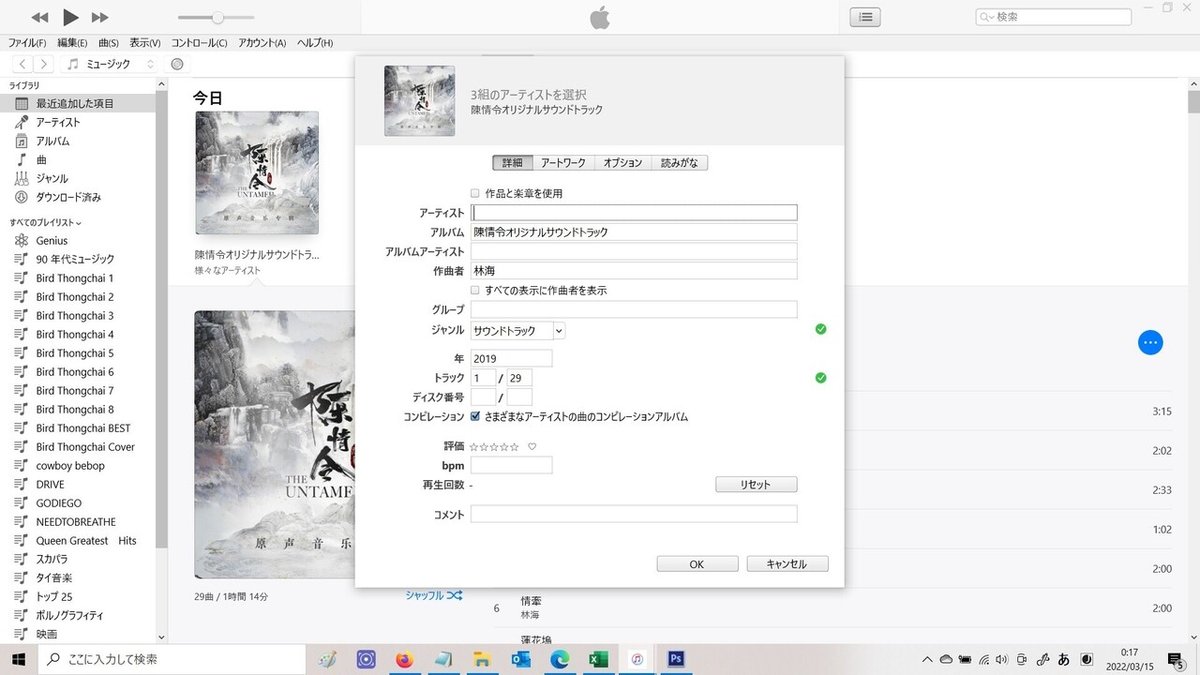
Task: Click the bpm input field
Action: coord(511,465)
